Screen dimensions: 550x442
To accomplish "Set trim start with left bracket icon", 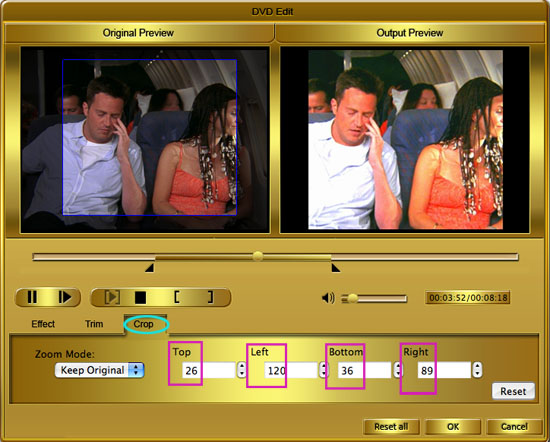I will pos(177,297).
